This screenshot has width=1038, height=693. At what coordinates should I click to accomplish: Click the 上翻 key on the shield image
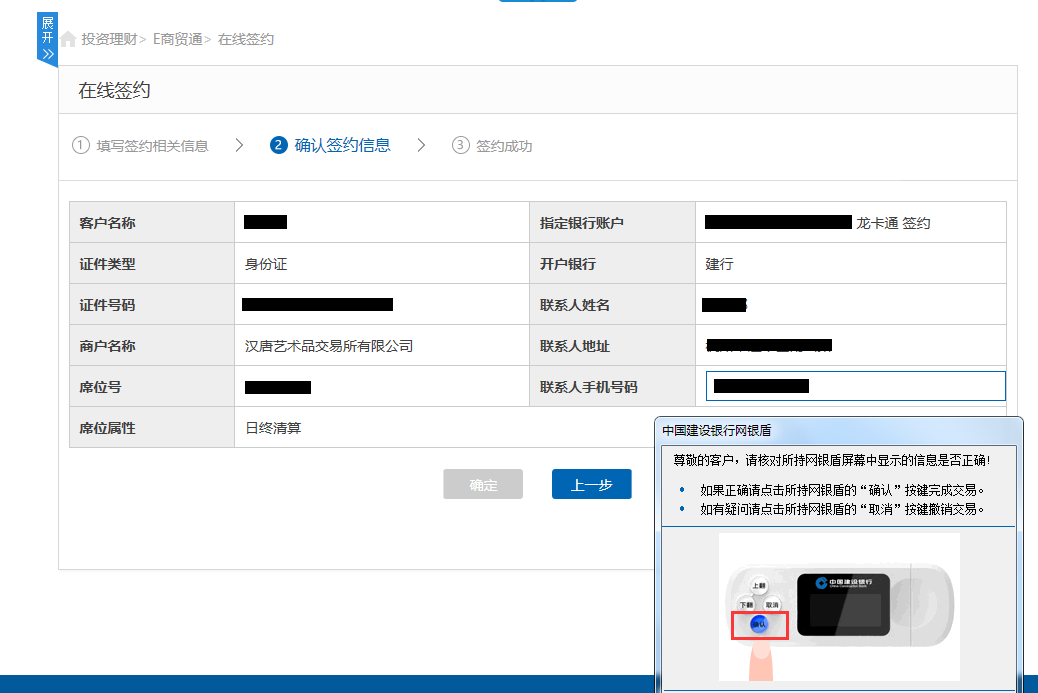(x=759, y=585)
